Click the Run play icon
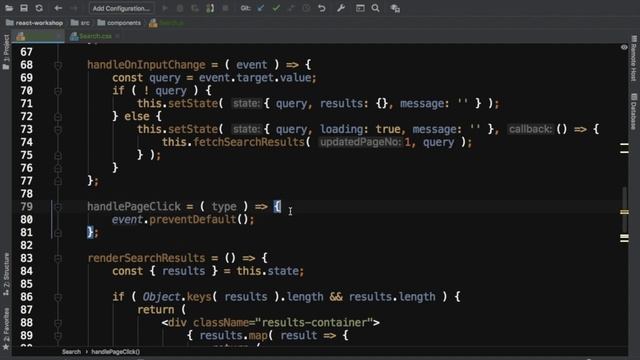The width and height of the screenshot is (640, 360). [165, 8]
